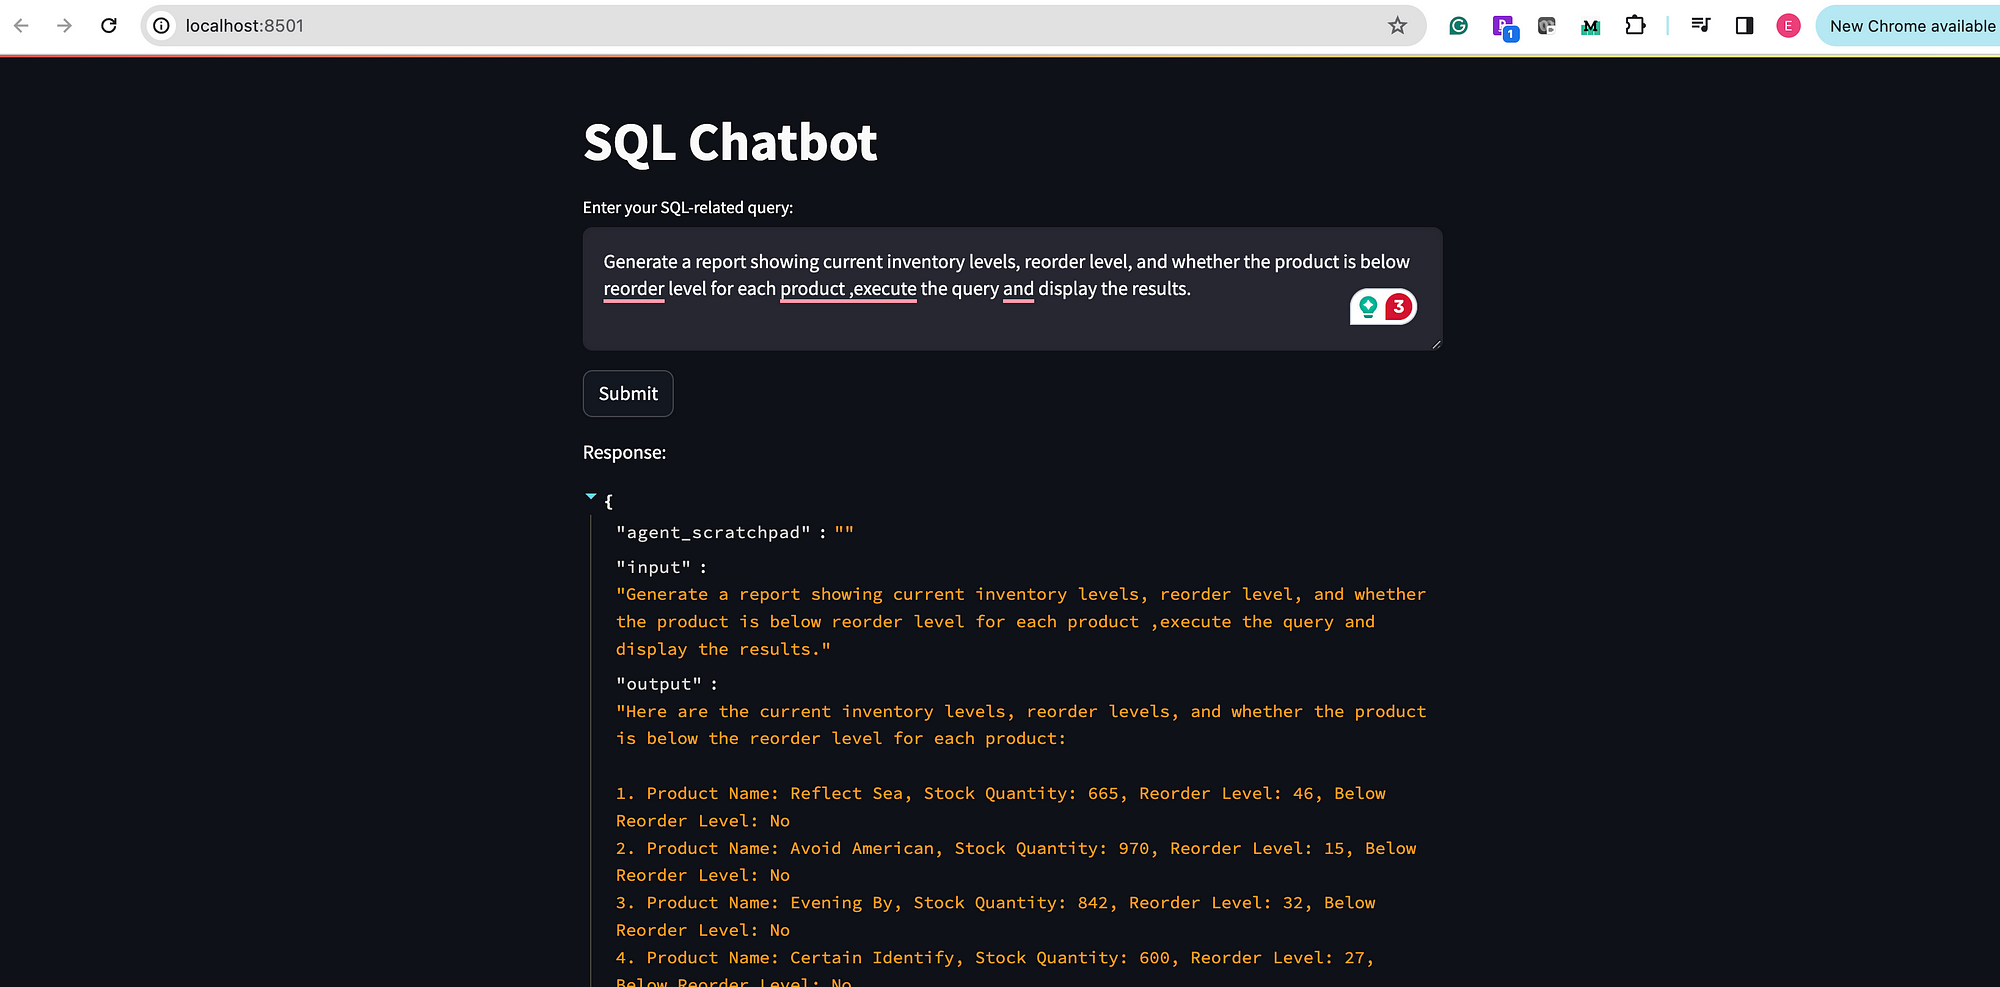Bookmark this page using the star icon
Viewport: 2000px width, 987px height.
1396,26
